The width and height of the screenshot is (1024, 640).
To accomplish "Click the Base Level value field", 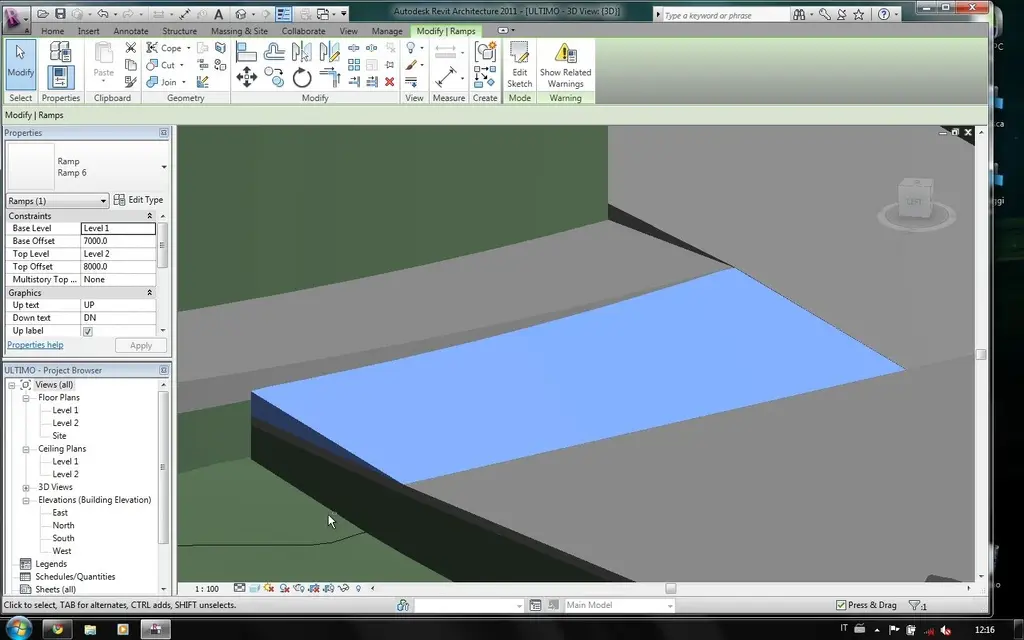I will pyautogui.click(x=118, y=228).
